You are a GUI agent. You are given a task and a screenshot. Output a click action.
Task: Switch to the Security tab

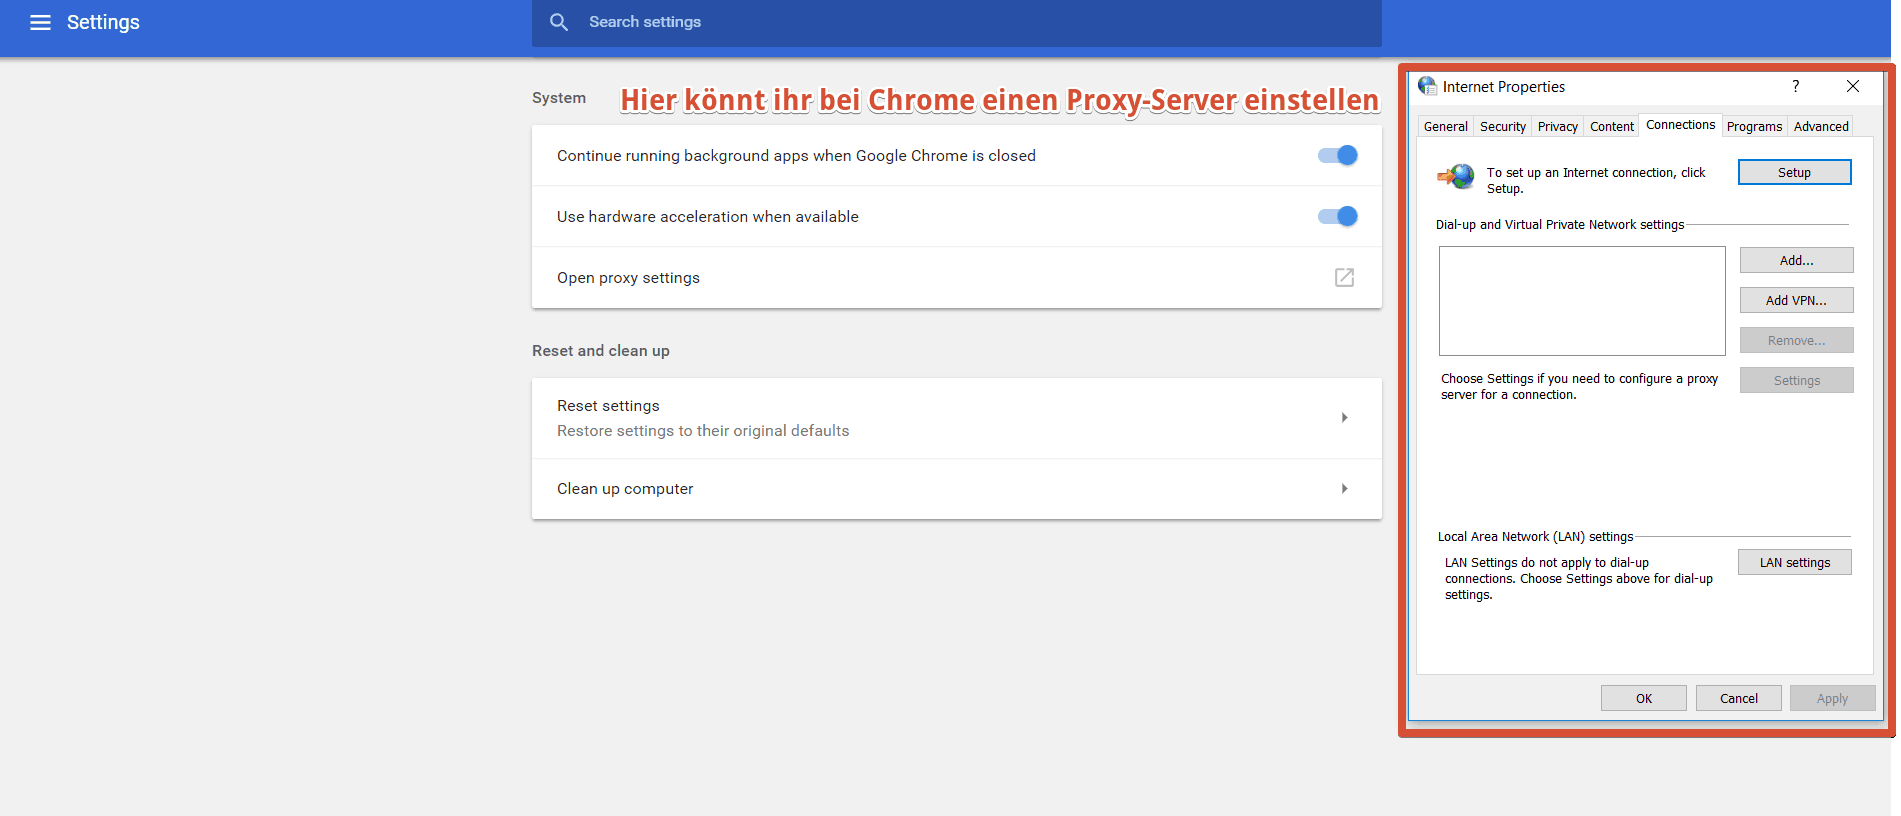tap(1503, 127)
